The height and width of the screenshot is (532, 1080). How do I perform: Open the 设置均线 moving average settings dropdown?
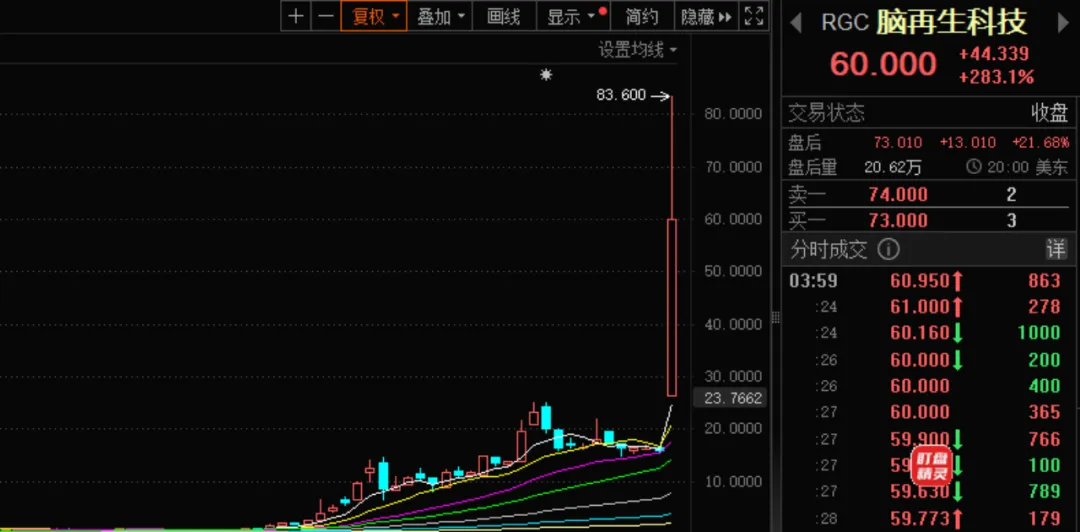click(637, 49)
